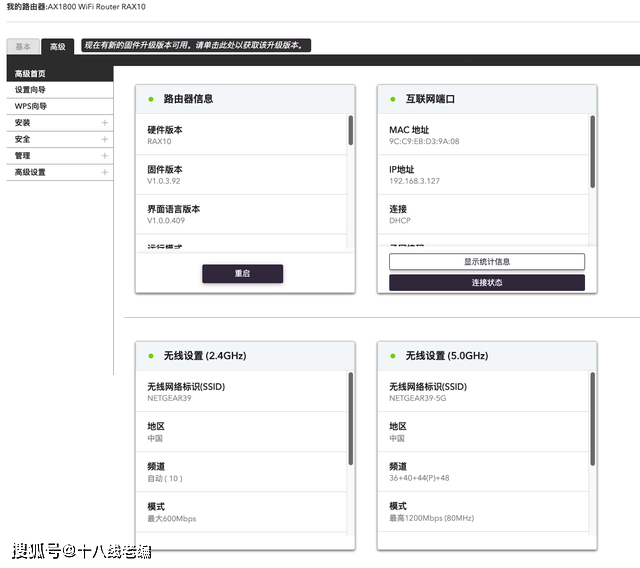Image resolution: width=640 pixels, height=568 pixels.
Task: Expand the 高级设置 menu plus icon
Action: tap(104, 172)
